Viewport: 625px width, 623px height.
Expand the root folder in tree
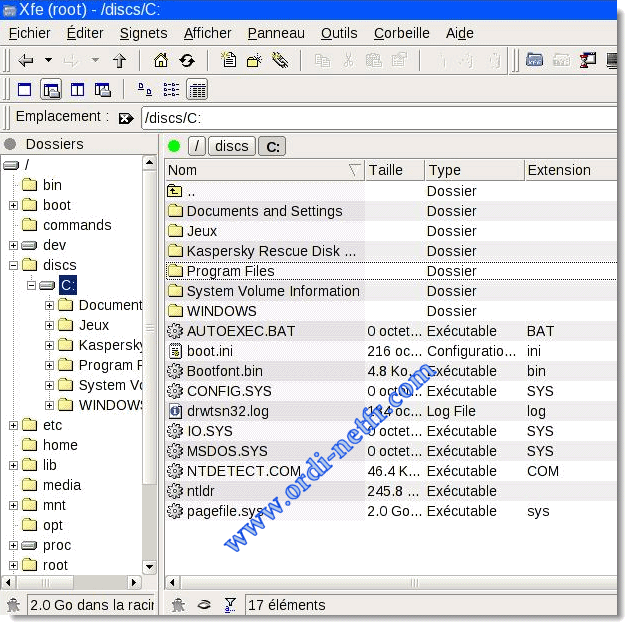[x=13, y=565]
